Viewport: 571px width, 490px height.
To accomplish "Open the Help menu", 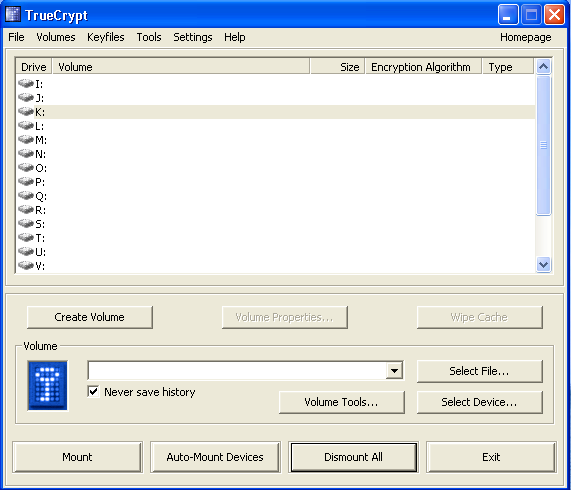I will [235, 37].
